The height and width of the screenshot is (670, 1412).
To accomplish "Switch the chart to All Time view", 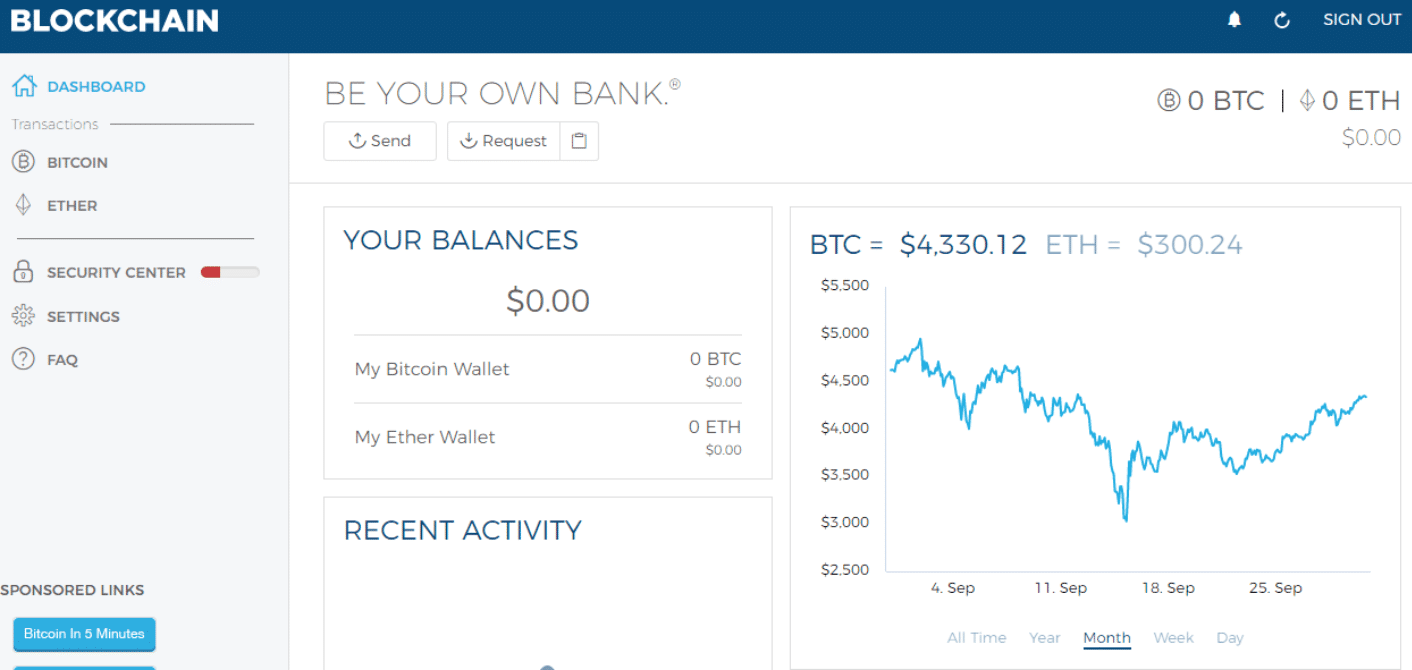I will click(976, 637).
